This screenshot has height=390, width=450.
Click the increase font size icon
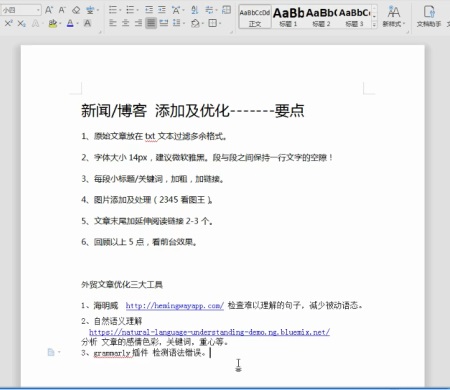(x=49, y=10)
